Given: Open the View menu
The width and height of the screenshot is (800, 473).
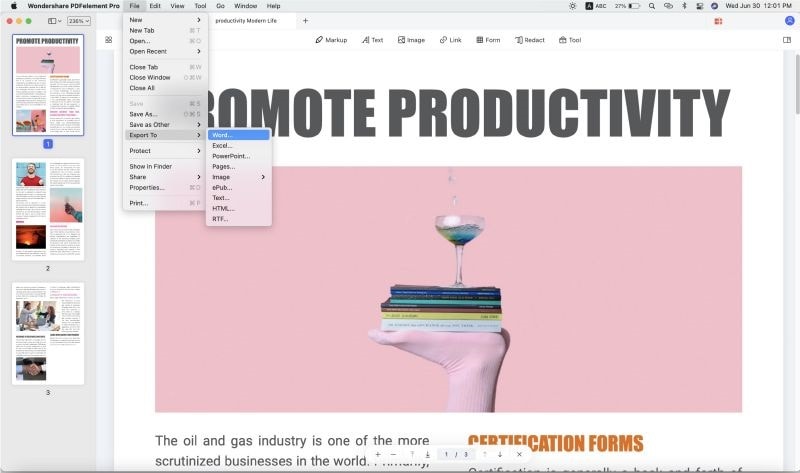Looking at the screenshot, I should click(178, 6).
